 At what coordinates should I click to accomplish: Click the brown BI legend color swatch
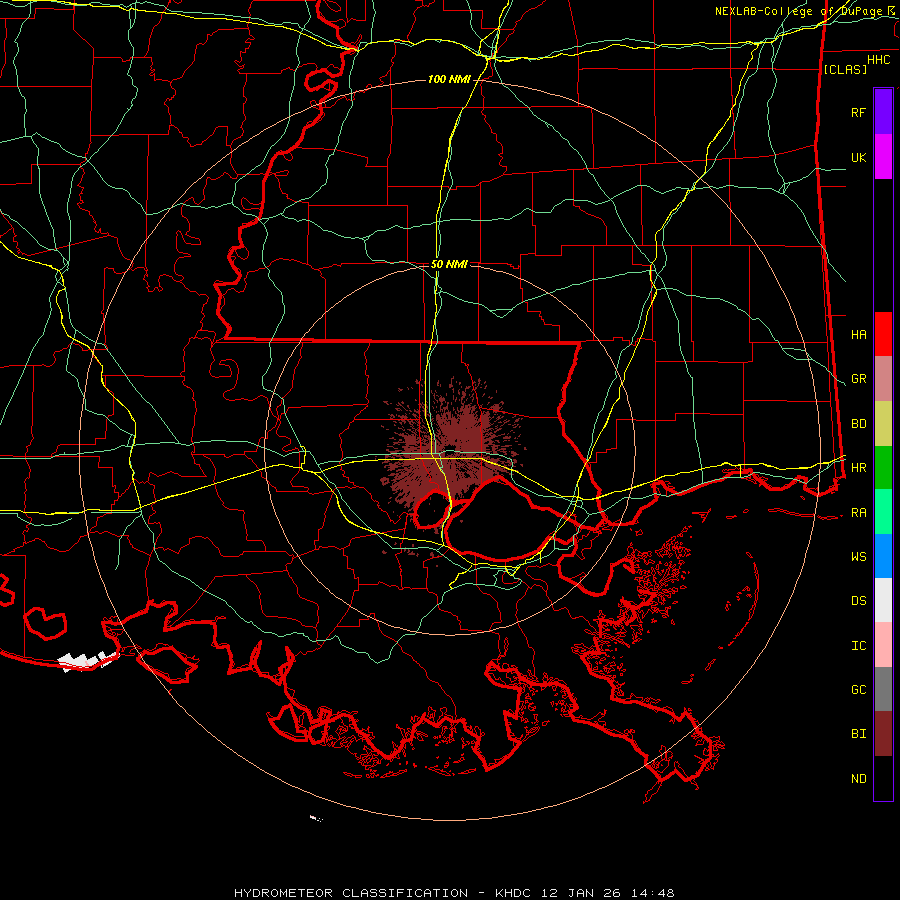pyautogui.click(x=883, y=734)
